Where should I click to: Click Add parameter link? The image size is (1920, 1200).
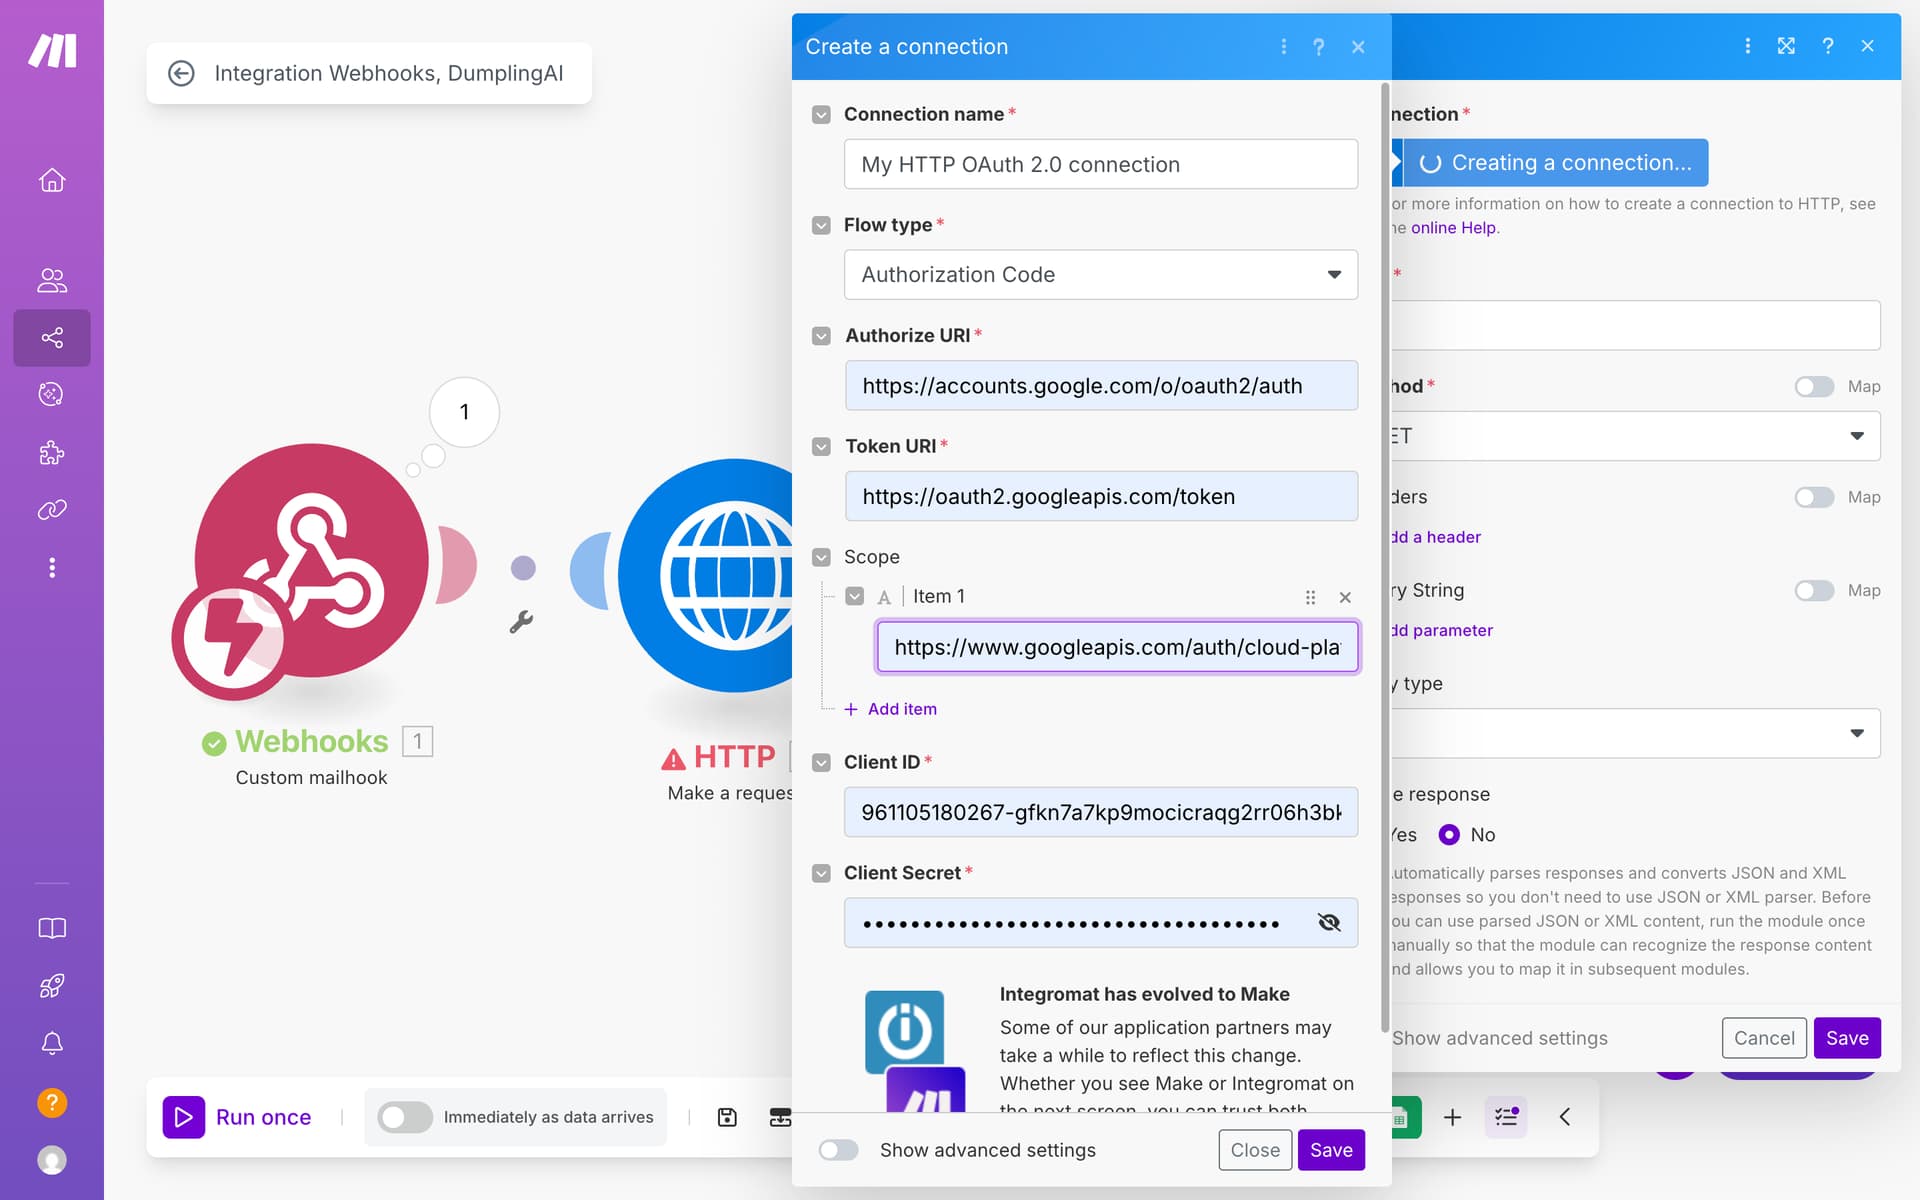click(x=1442, y=630)
